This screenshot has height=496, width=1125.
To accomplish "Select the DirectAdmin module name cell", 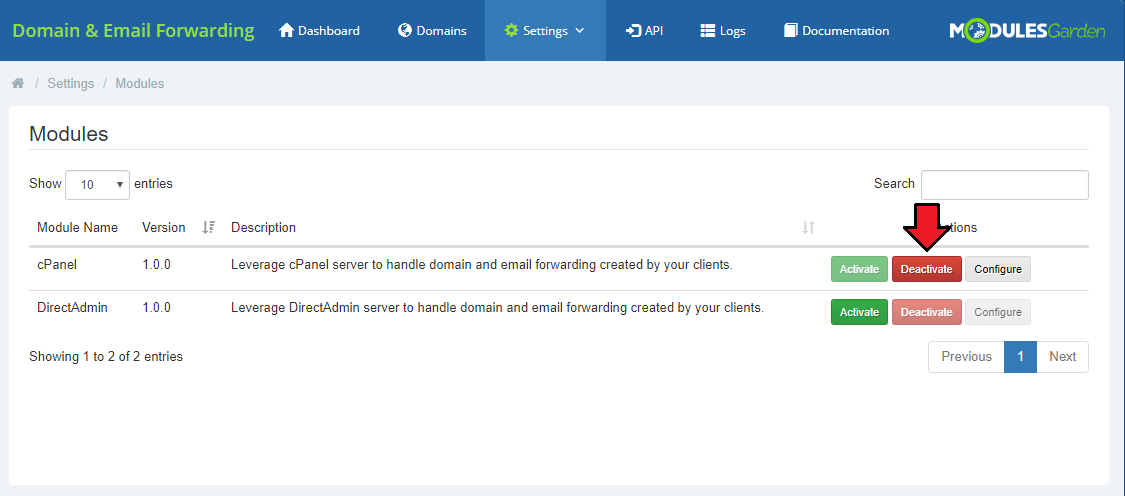I will click(72, 307).
